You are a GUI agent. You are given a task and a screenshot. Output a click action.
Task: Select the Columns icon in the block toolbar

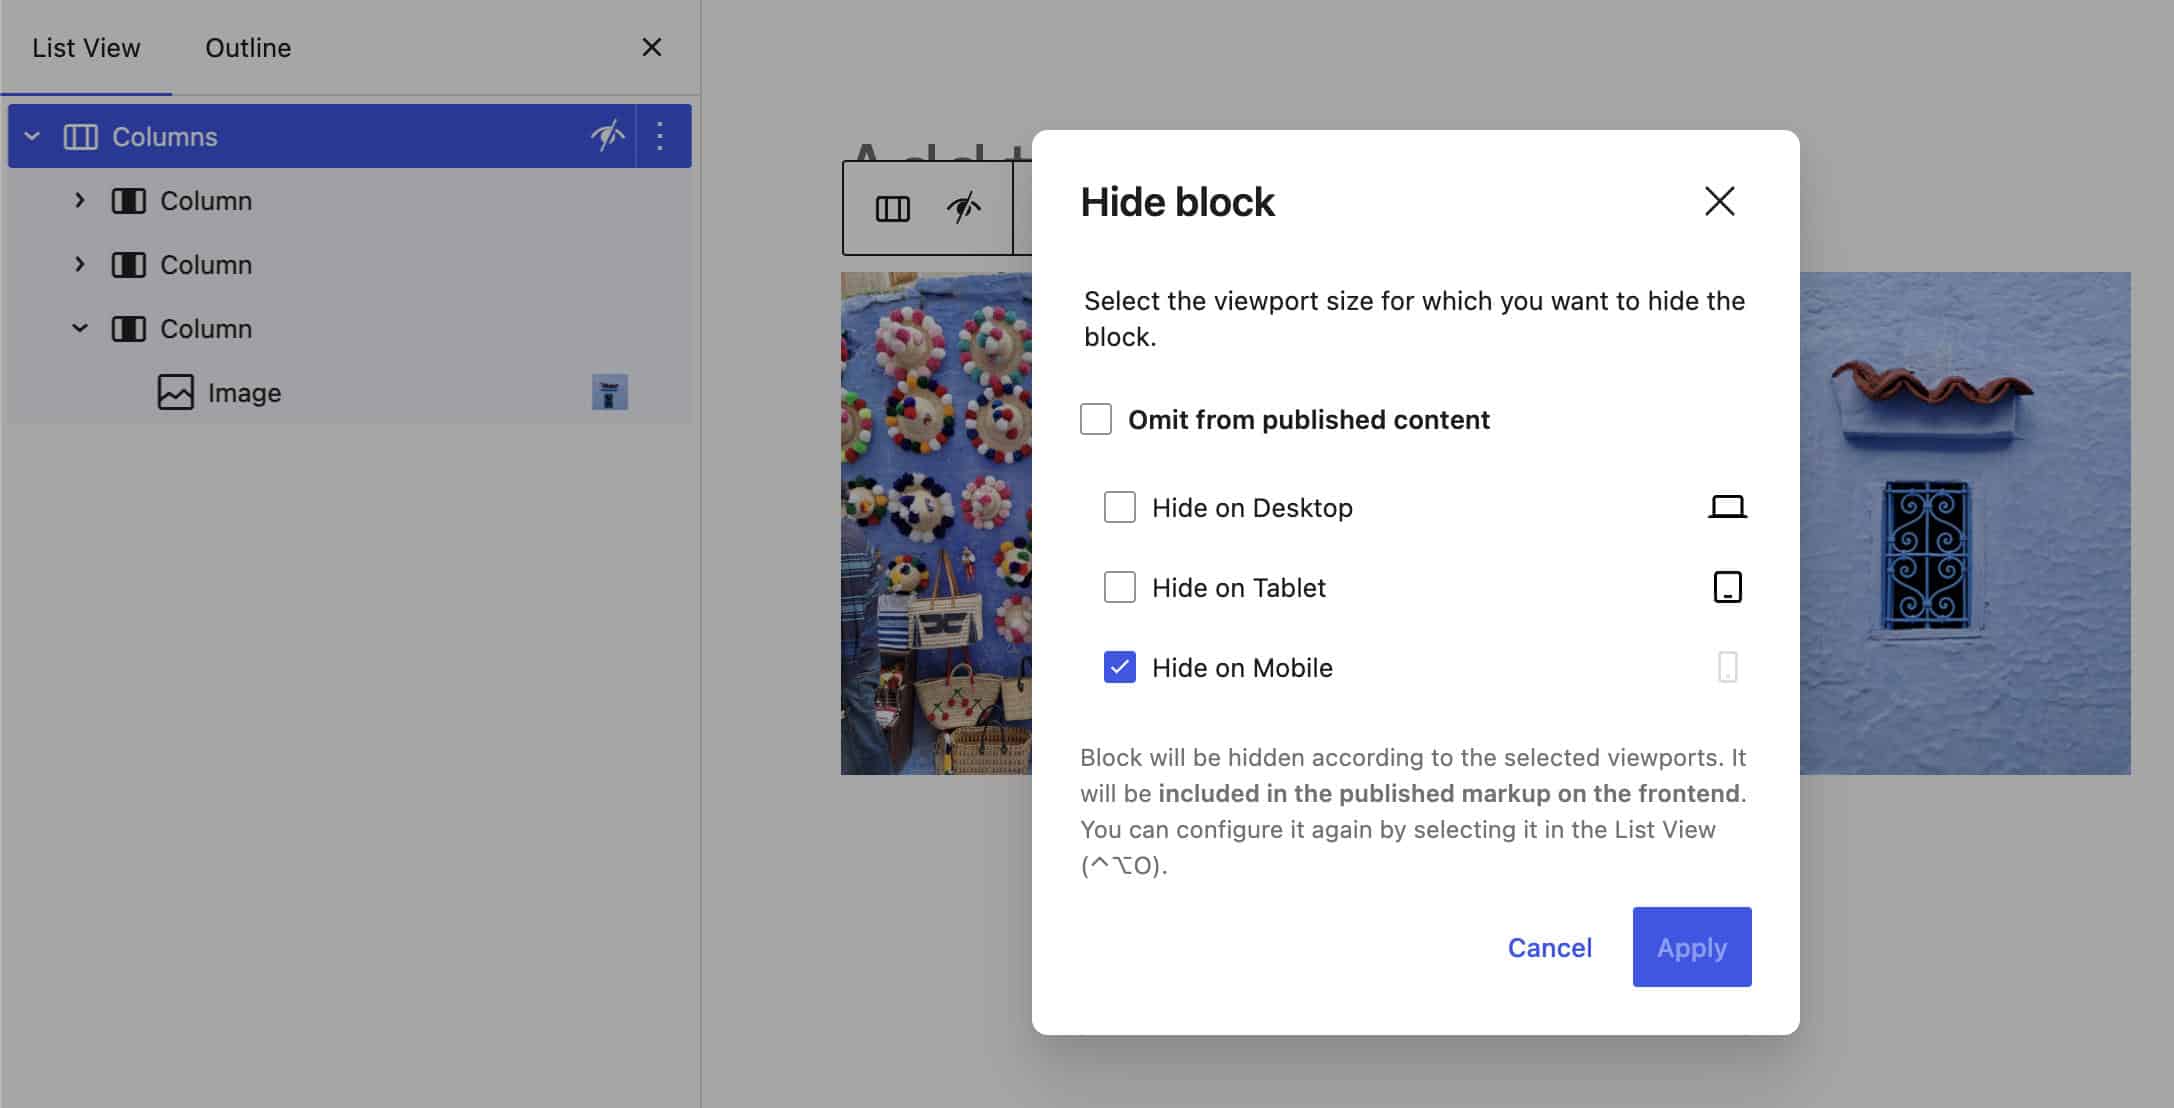coord(894,208)
